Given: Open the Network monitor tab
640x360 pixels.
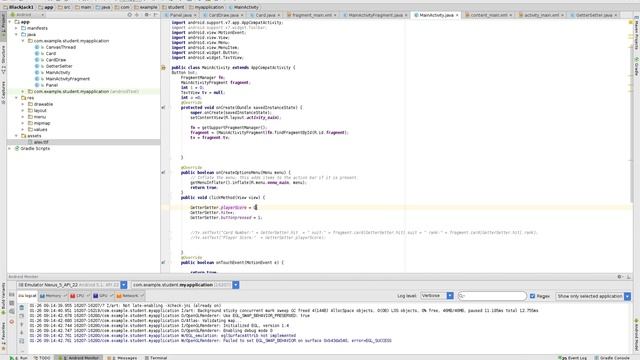Looking at the screenshot, I should click(x=129, y=296).
